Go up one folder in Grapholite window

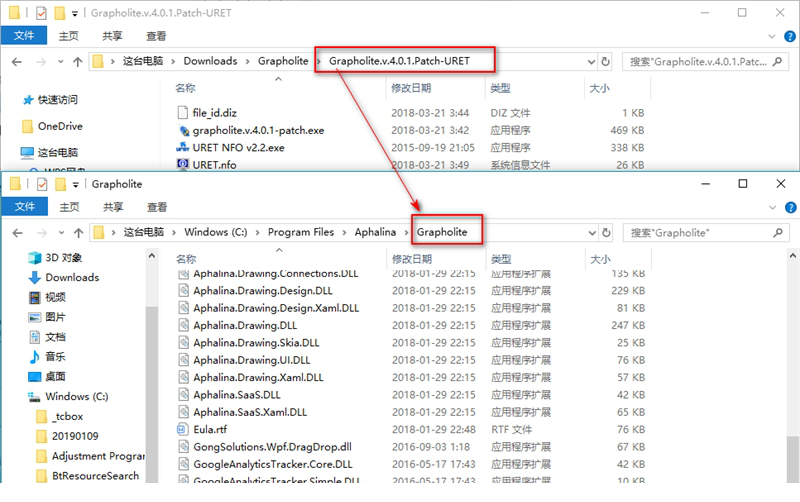[79, 233]
